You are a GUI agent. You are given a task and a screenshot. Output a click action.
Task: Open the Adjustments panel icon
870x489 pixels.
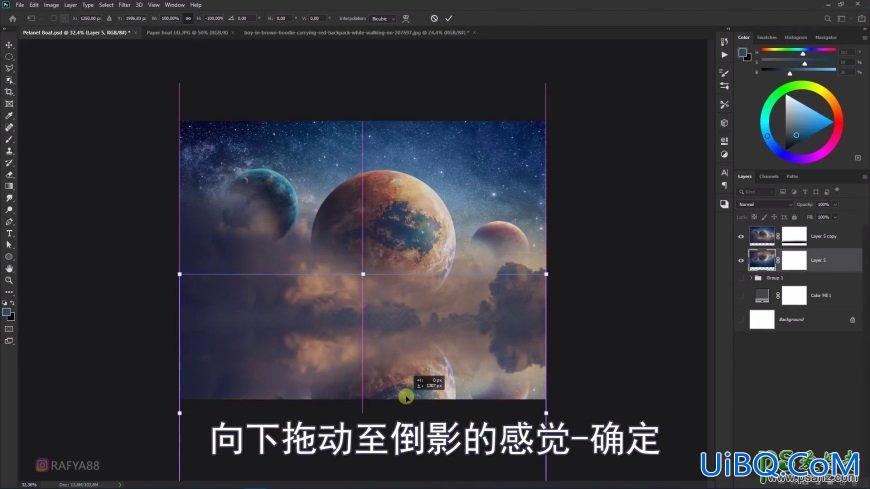724,154
